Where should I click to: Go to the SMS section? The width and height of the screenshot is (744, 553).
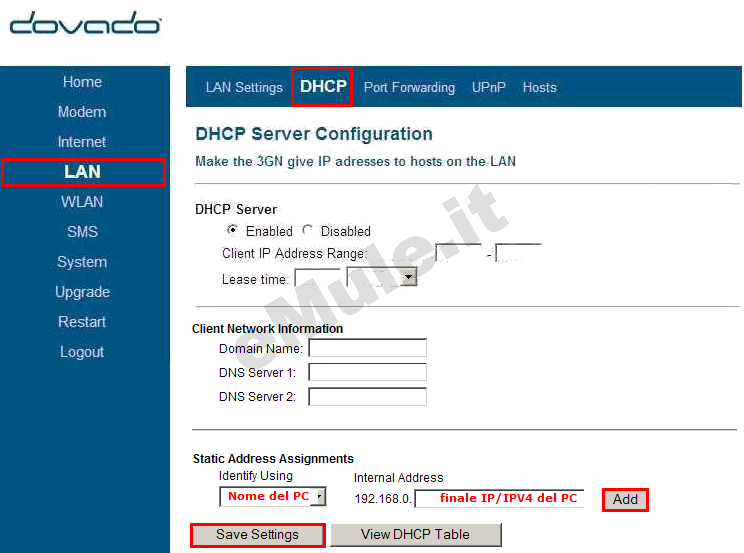tap(82, 232)
